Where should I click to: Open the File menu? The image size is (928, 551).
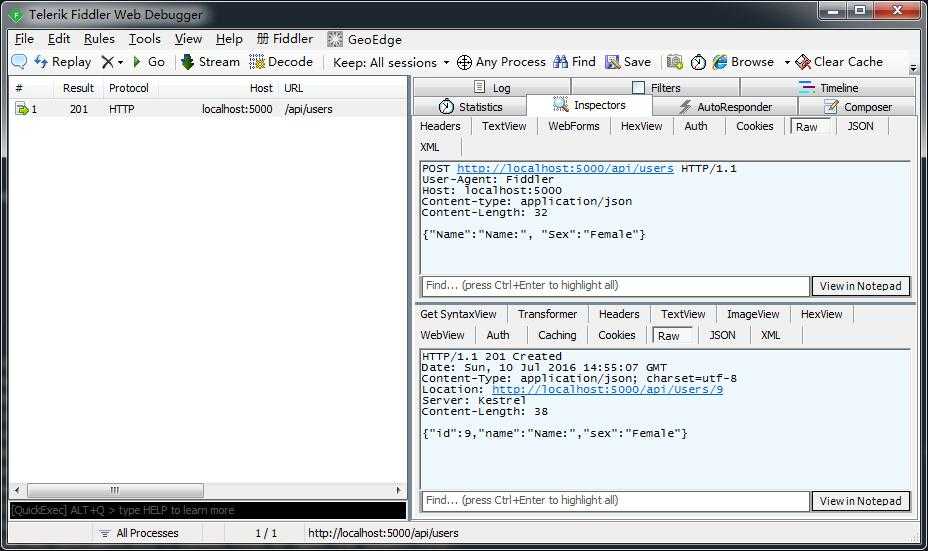click(24, 39)
